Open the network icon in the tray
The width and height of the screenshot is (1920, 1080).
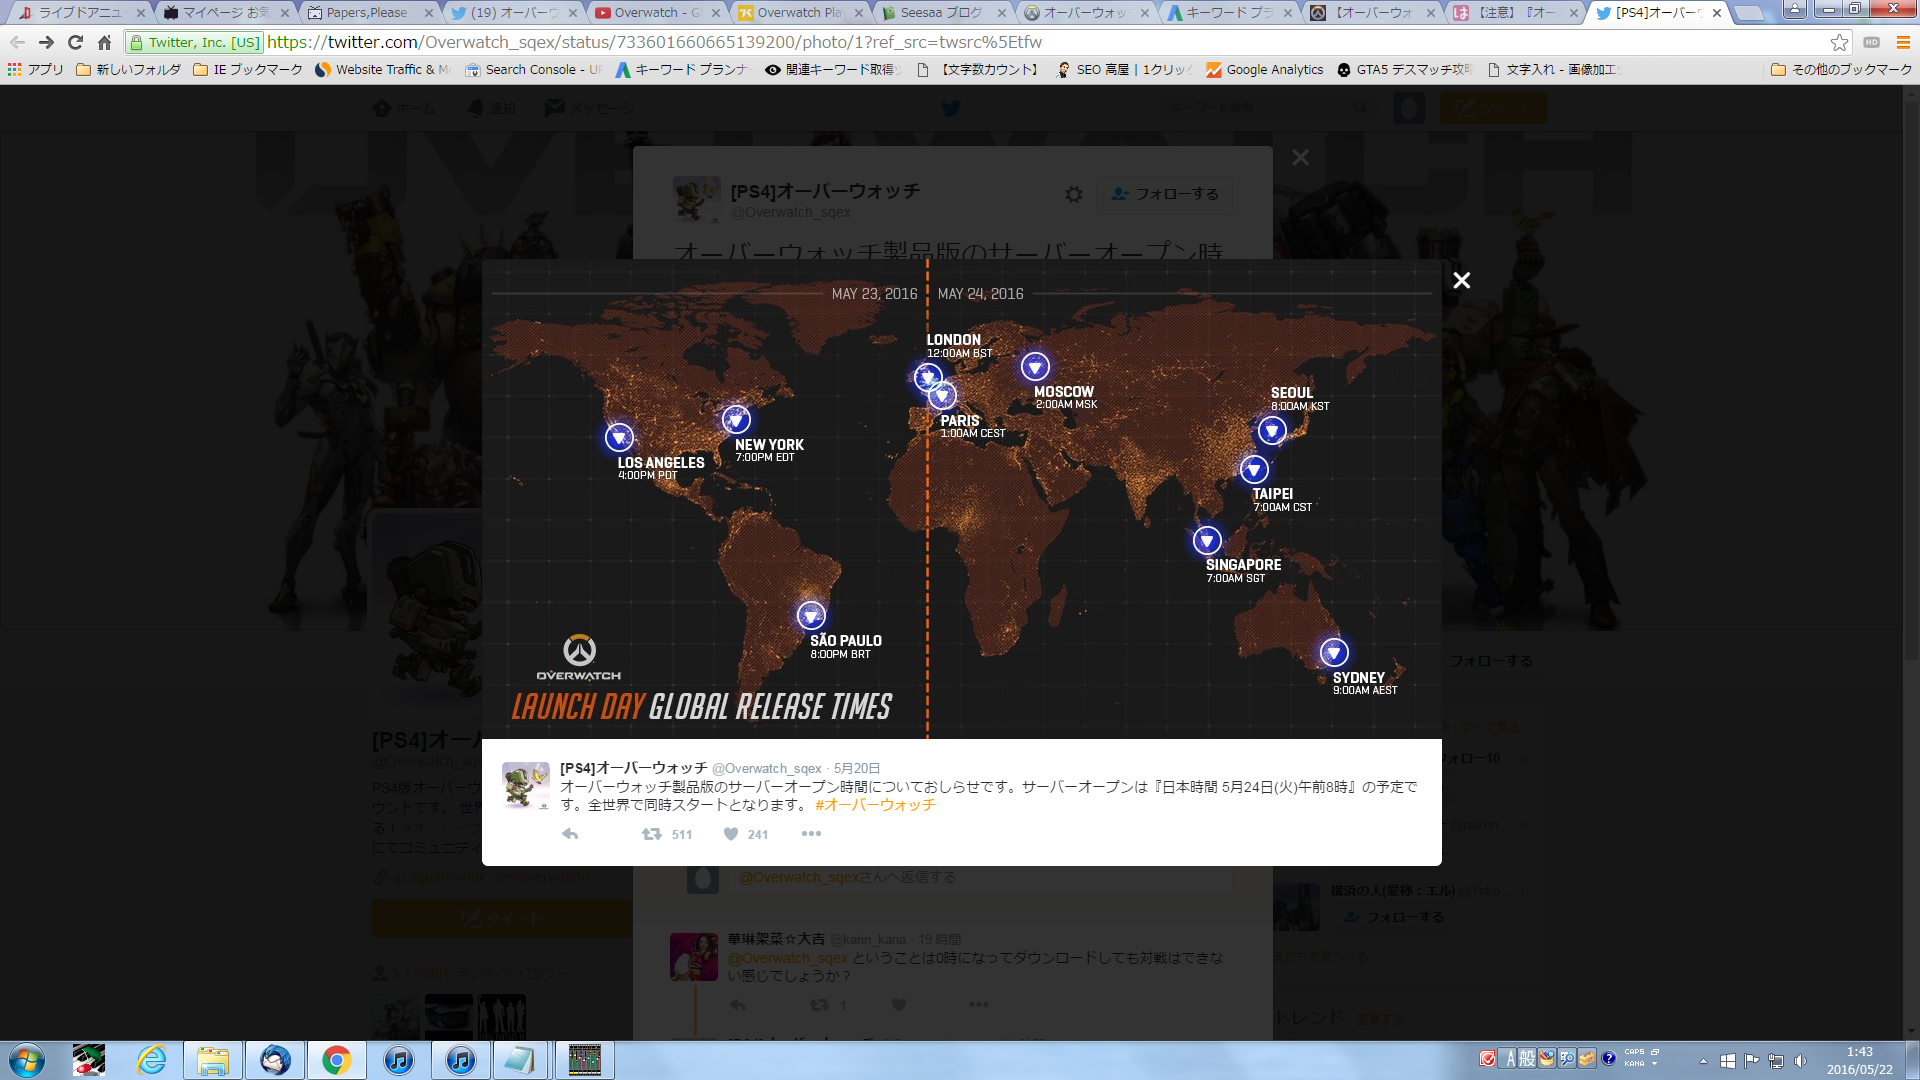(x=1776, y=1061)
